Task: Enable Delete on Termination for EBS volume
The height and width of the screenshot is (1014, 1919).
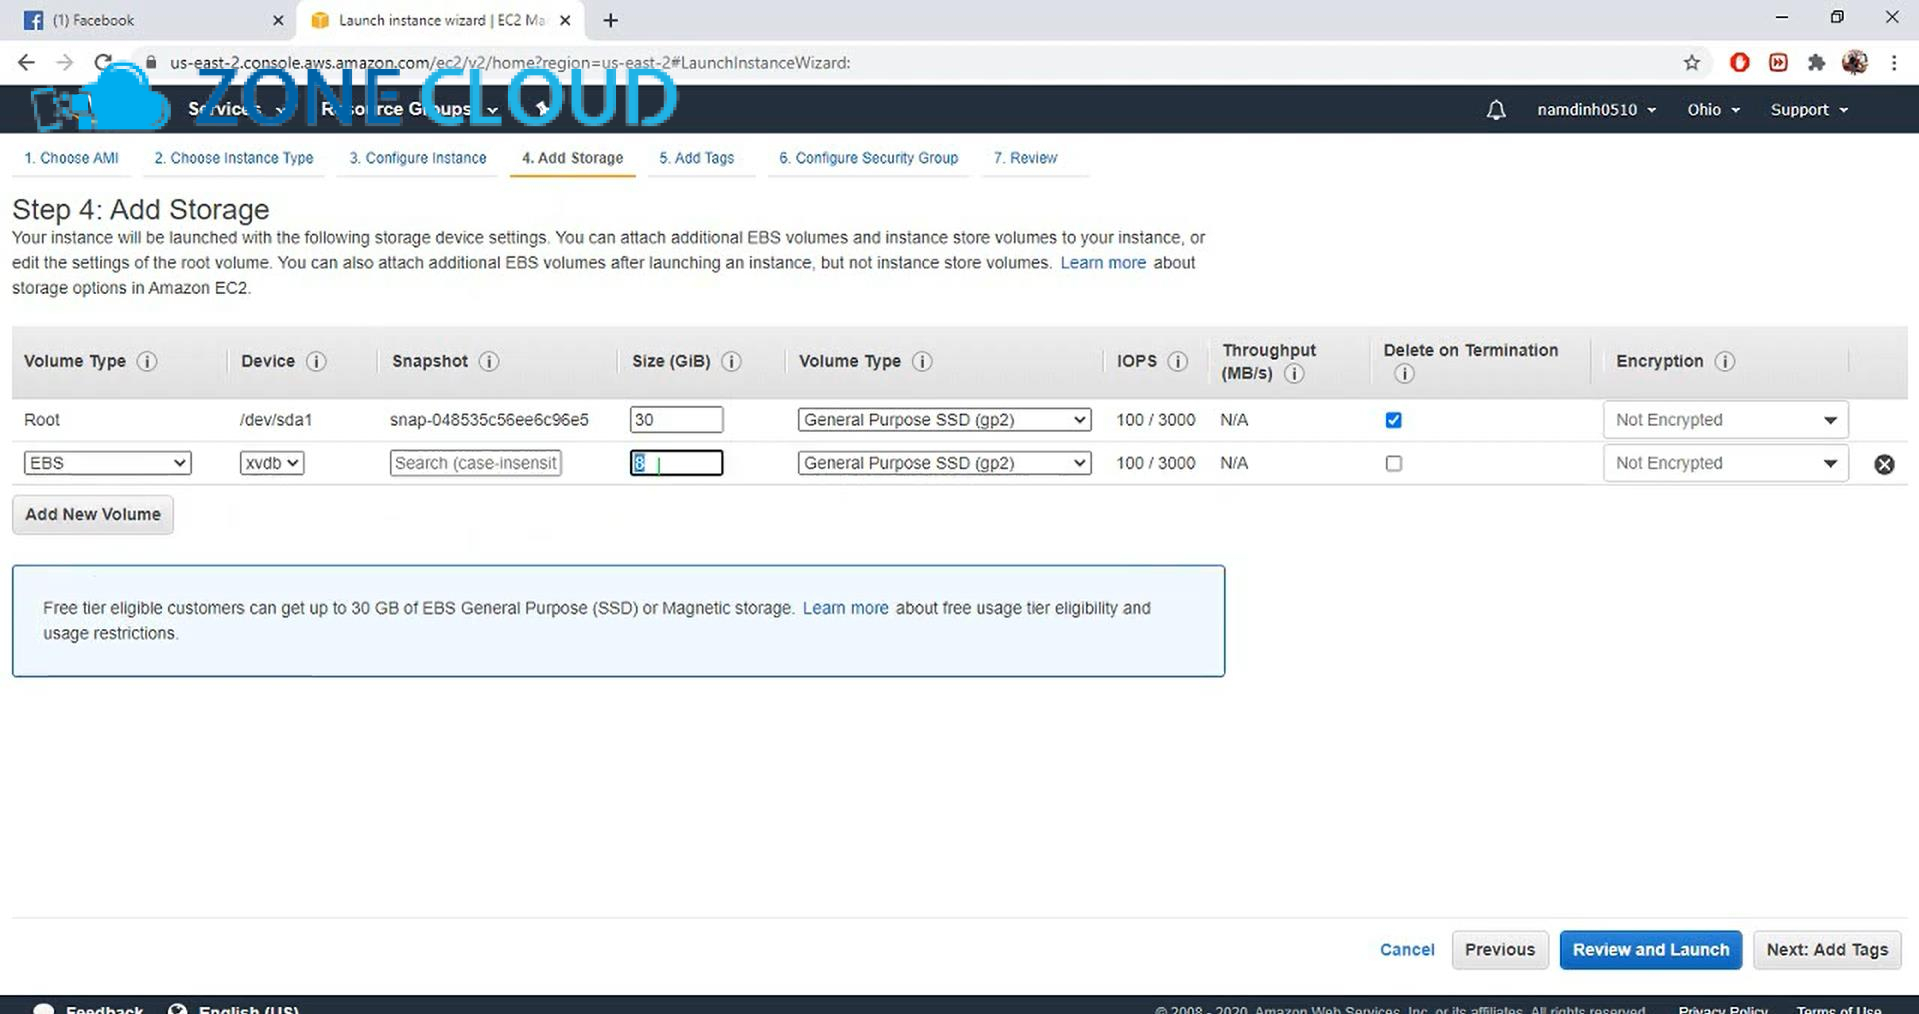Action: point(1393,463)
